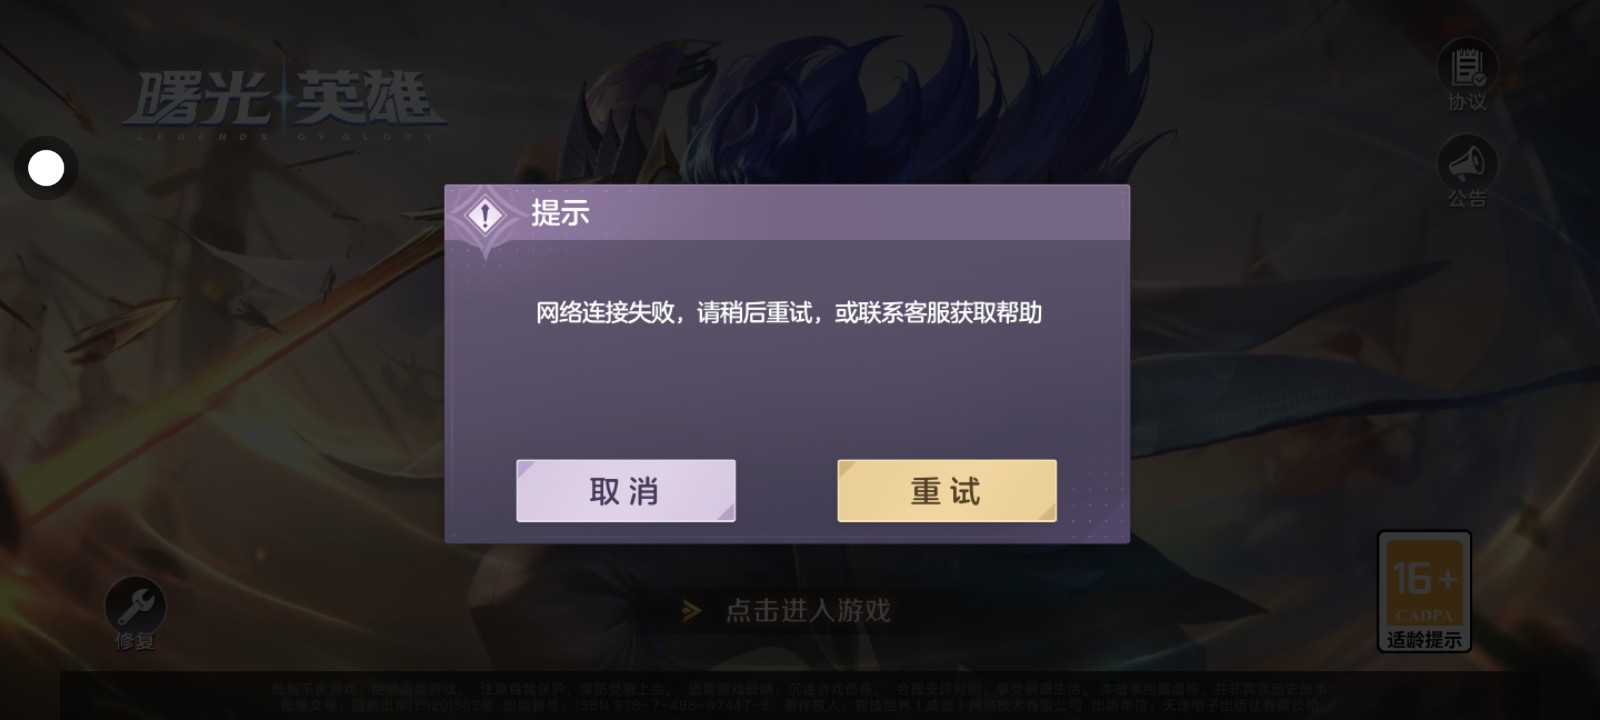The image size is (1600, 720).
Task: Tap the 协议 text label under icon
Action: coord(1467,102)
